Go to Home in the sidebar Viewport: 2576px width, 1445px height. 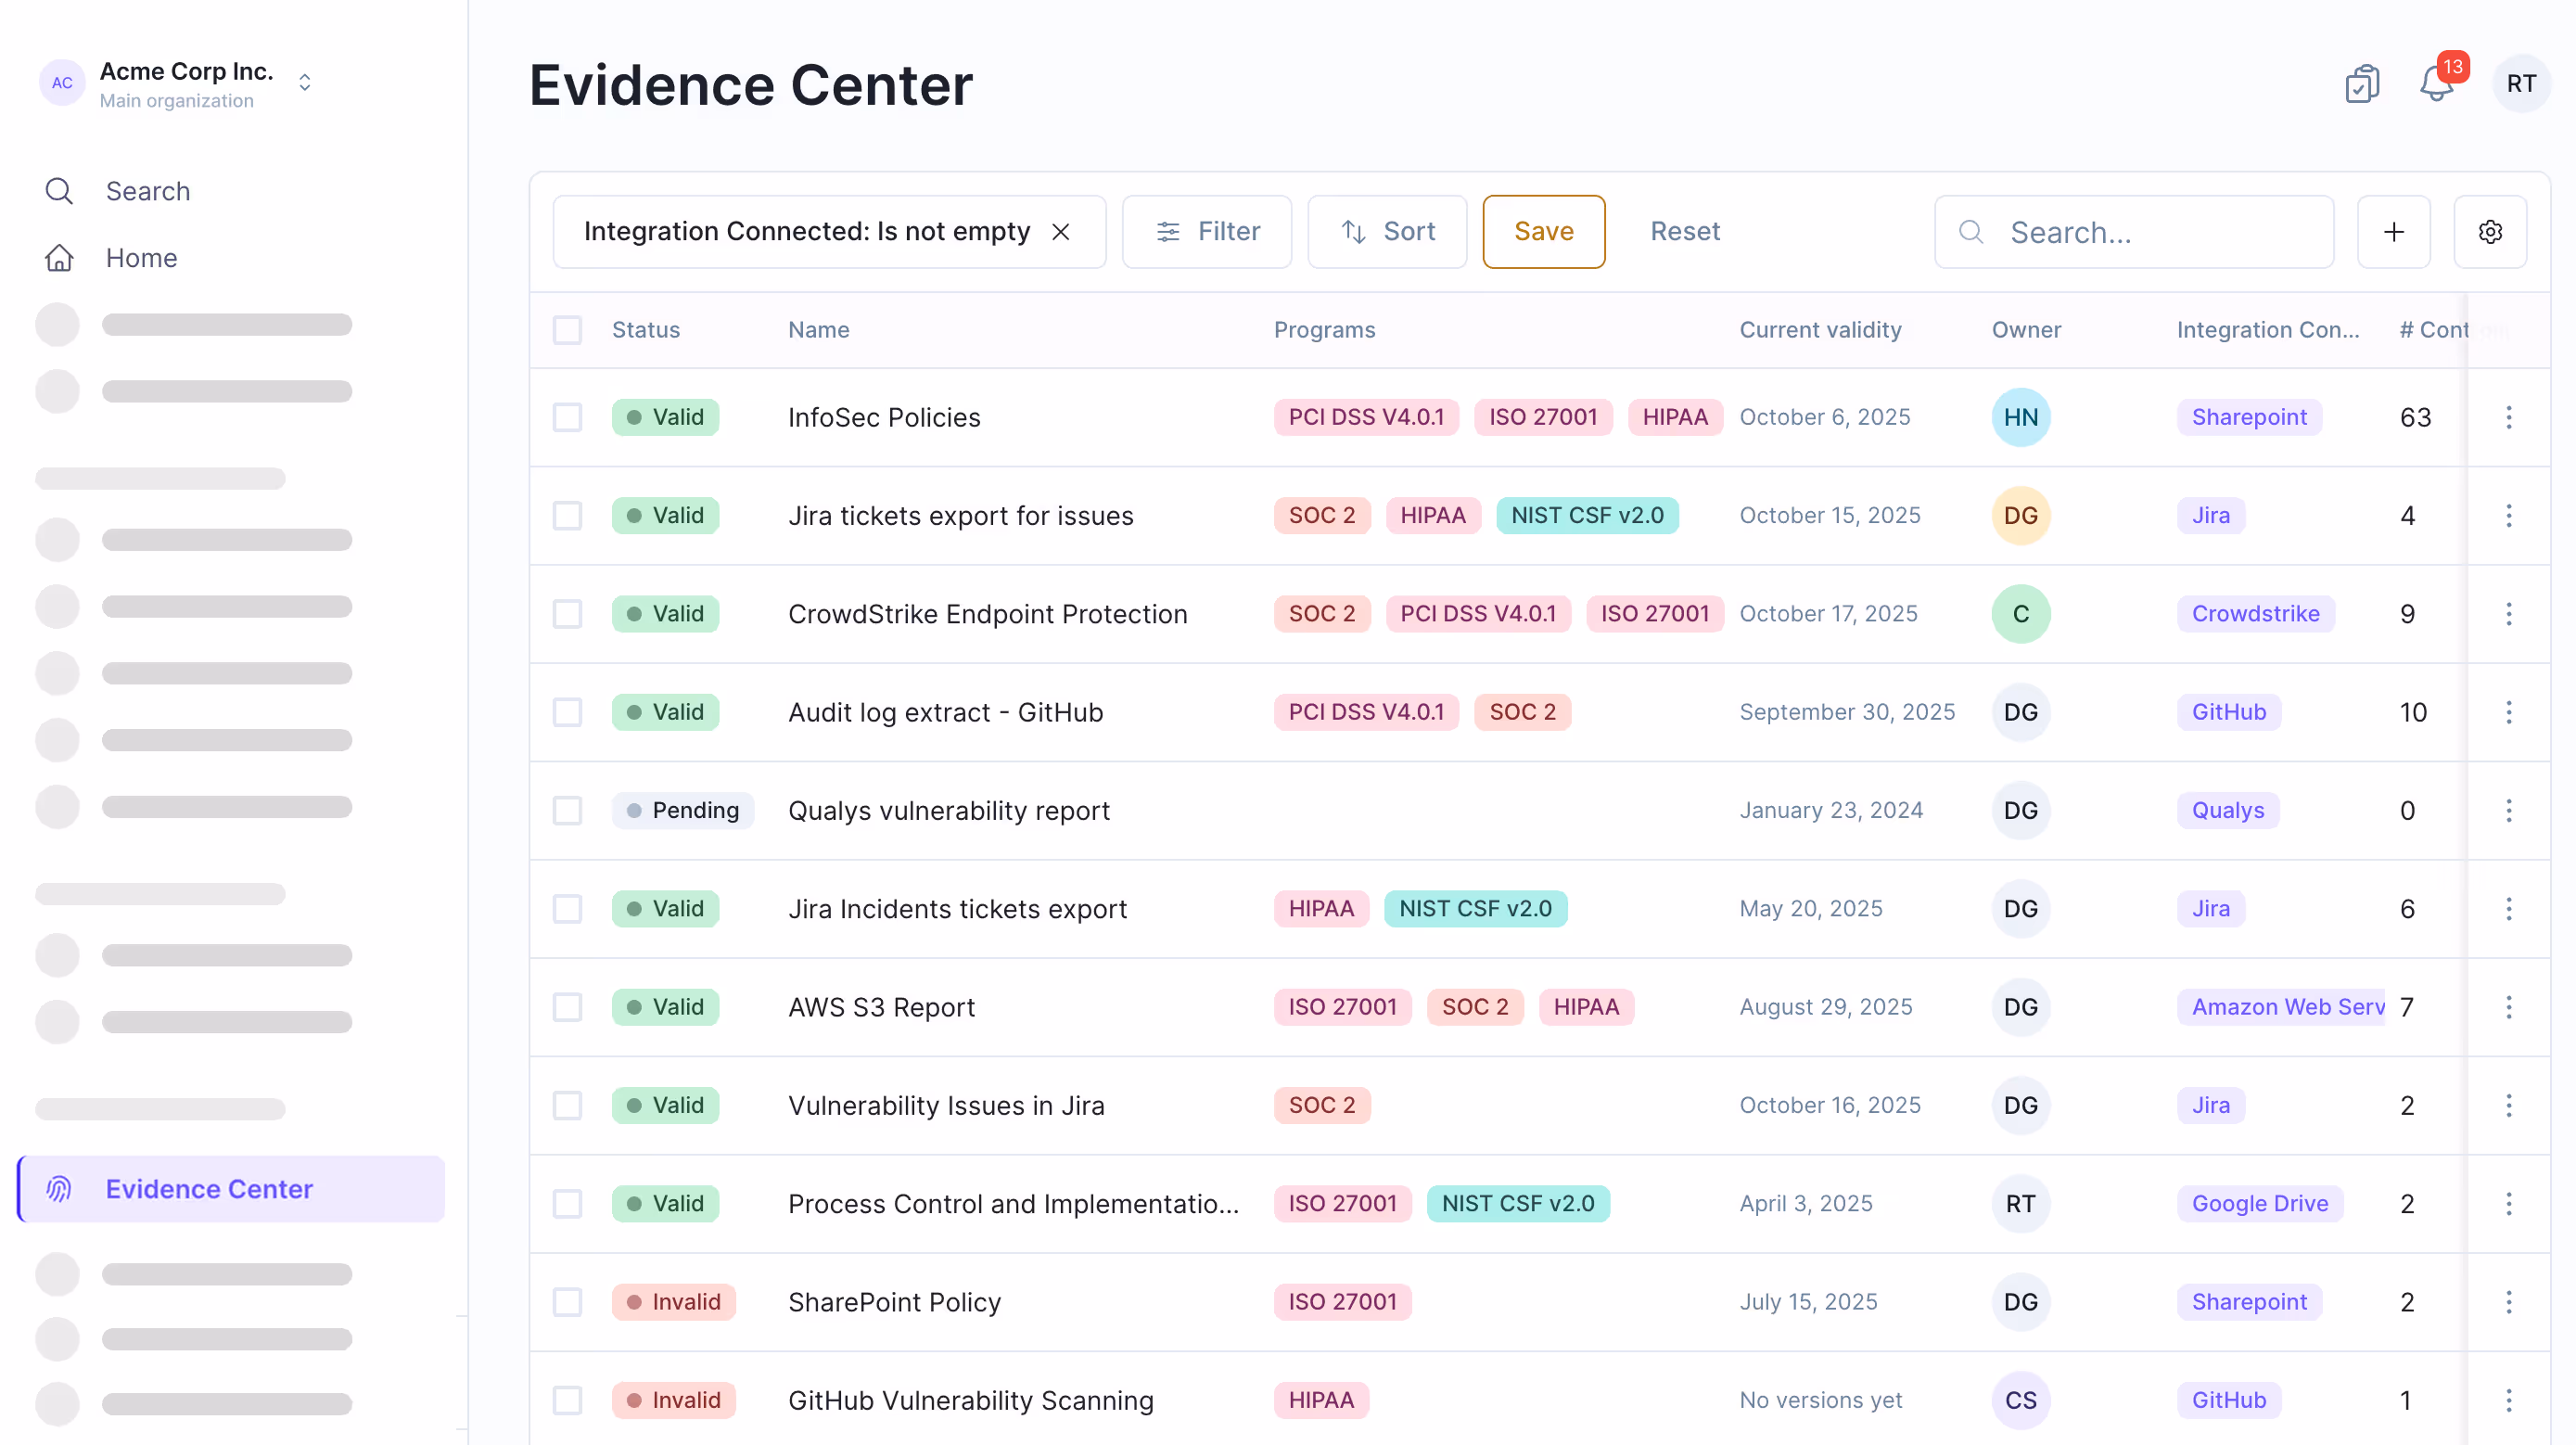click(141, 258)
